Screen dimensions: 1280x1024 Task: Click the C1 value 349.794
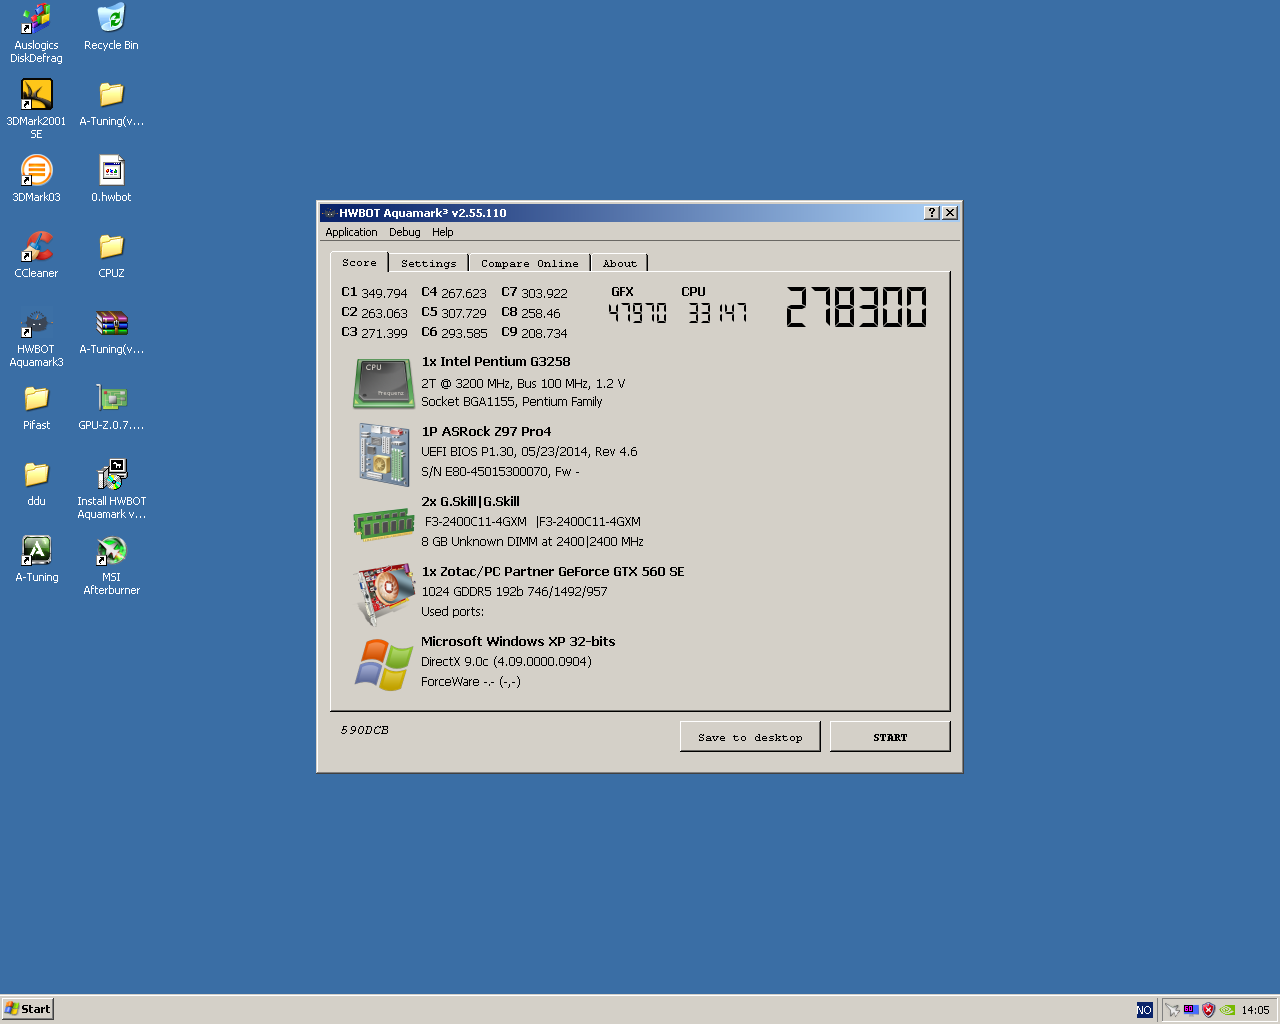384,293
